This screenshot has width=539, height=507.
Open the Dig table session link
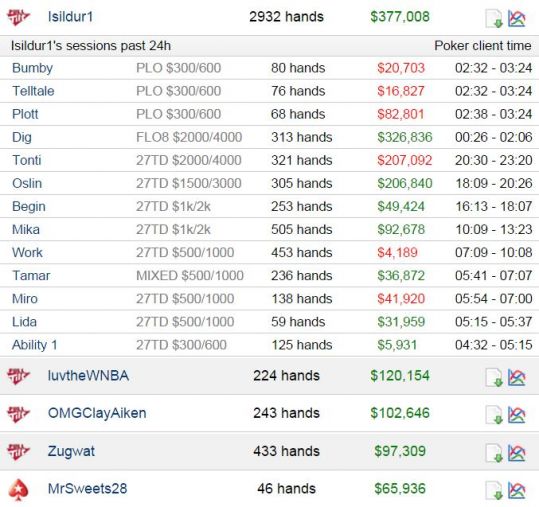[x=22, y=137]
